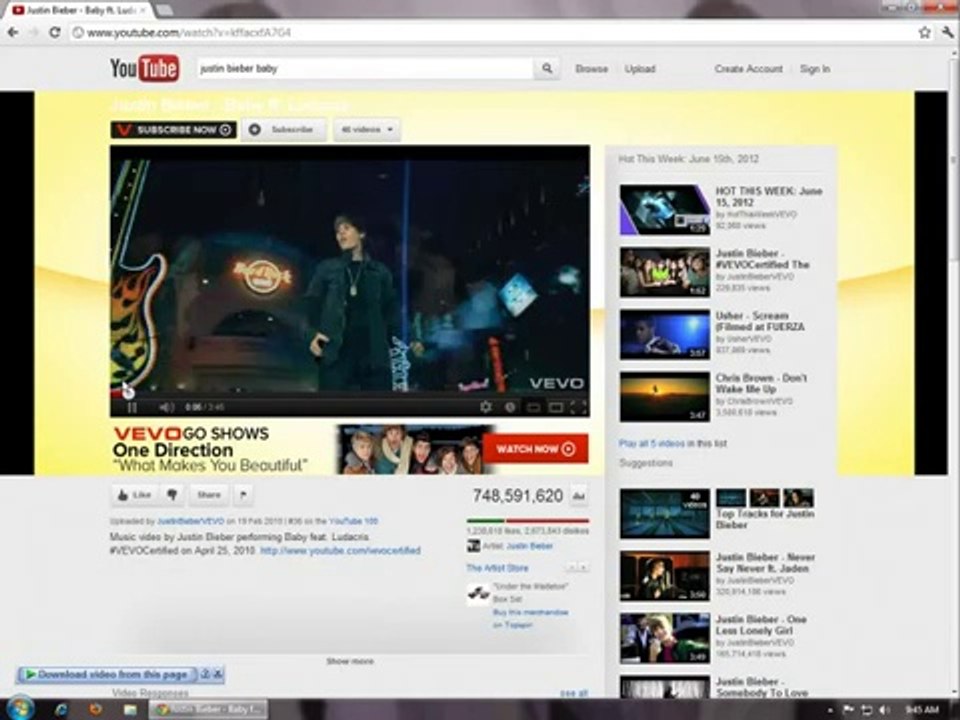Click the VEVO Subscribe Now banner button
Screen dimensions: 960x720
[173, 129]
